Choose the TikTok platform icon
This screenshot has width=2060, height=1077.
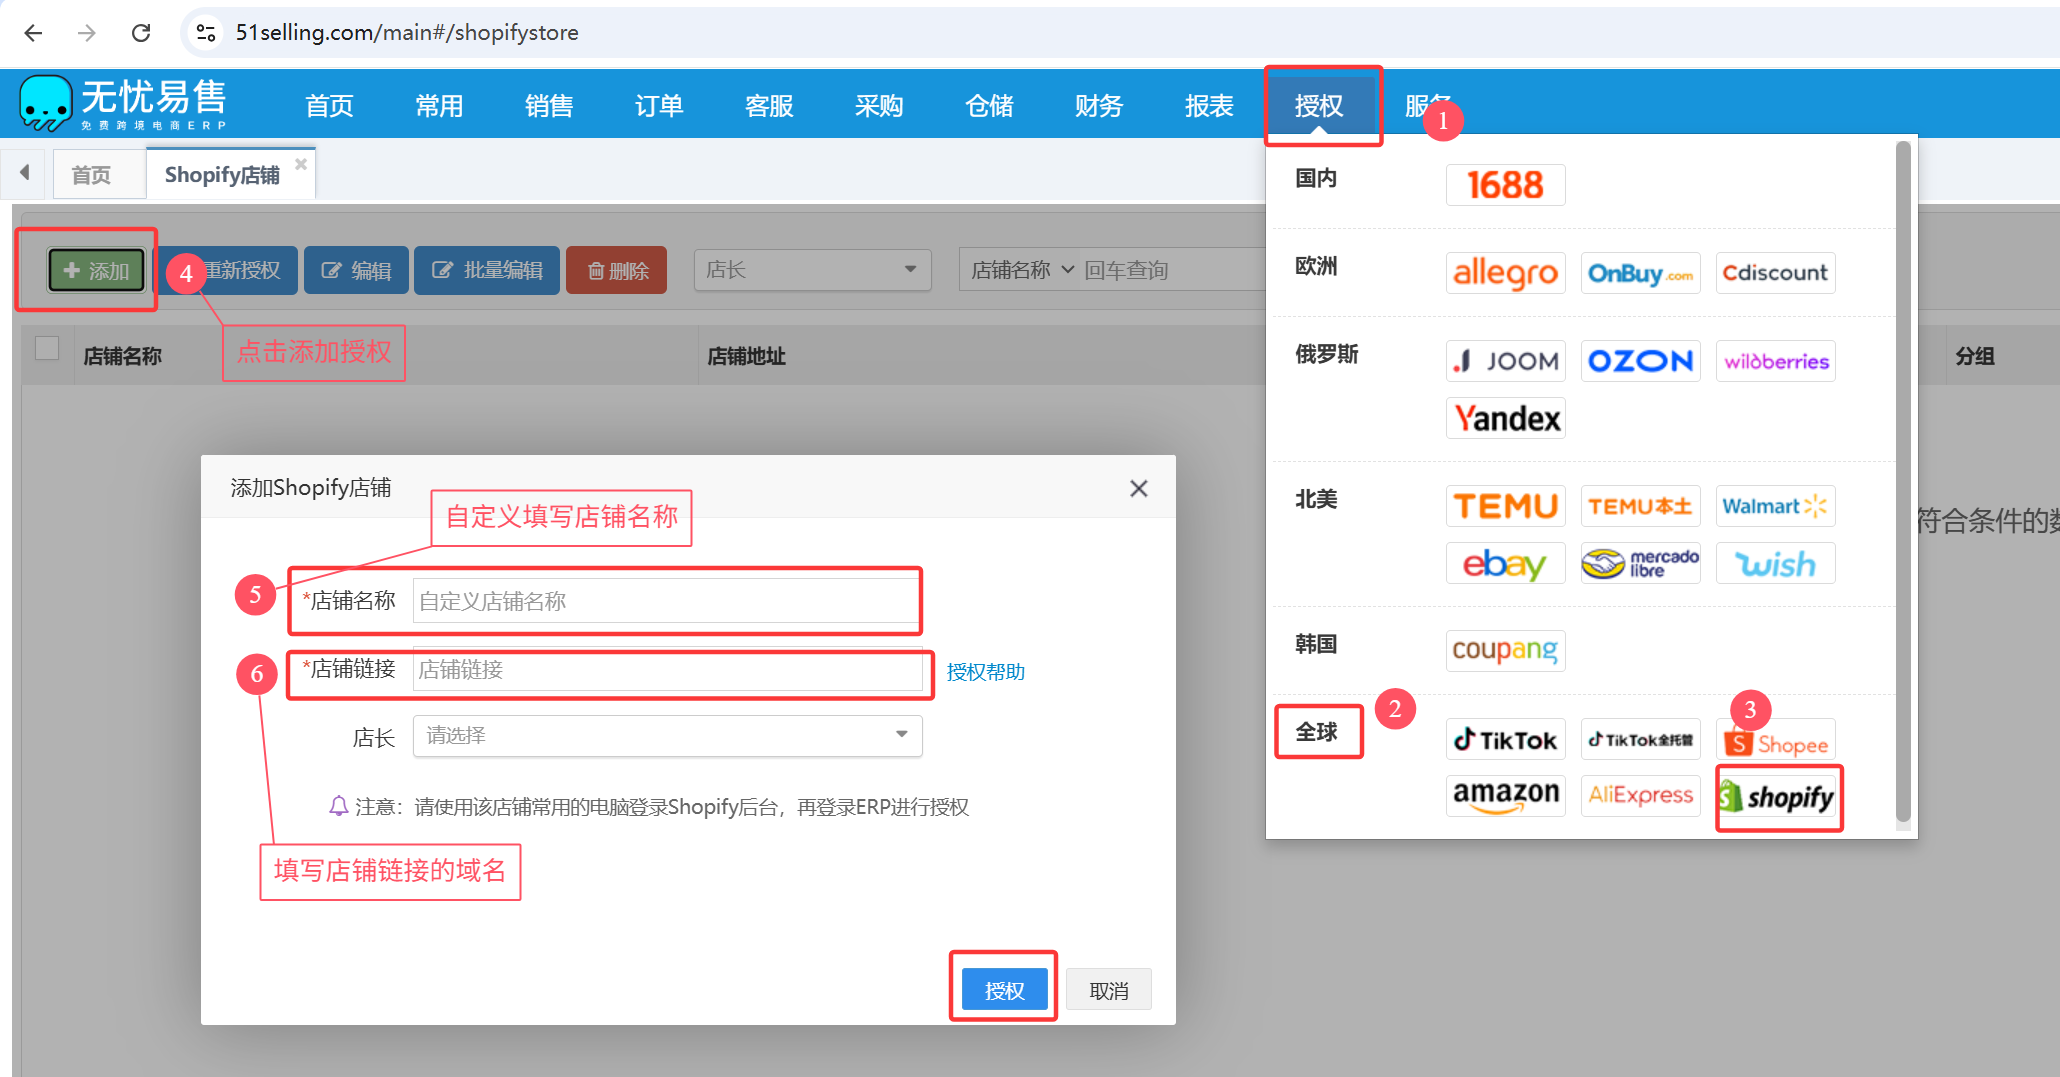tap(1505, 740)
